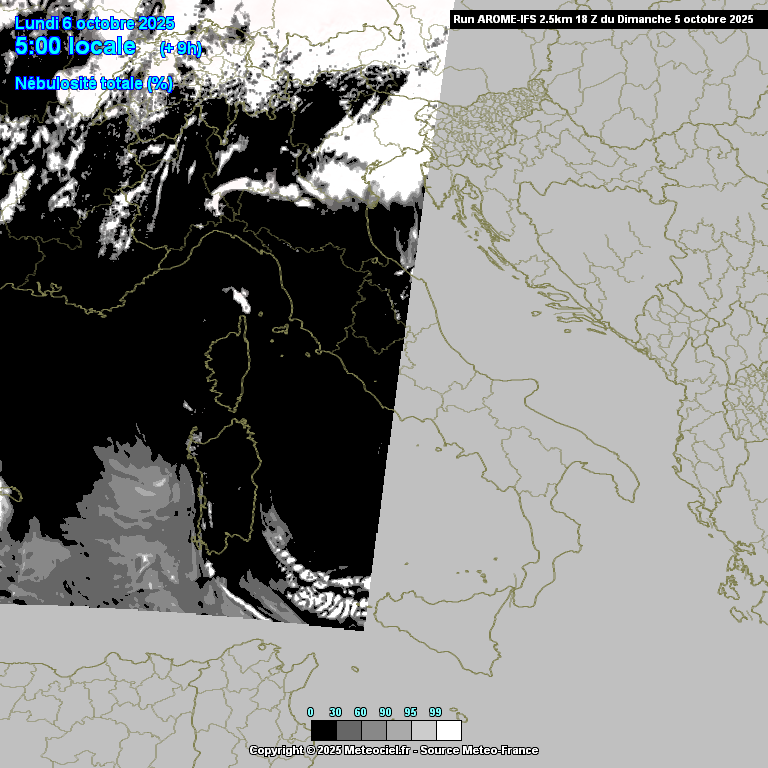Pick the light gray 95% legend swatch
The width and height of the screenshot is (768, 768).
(x=424, y=730)
